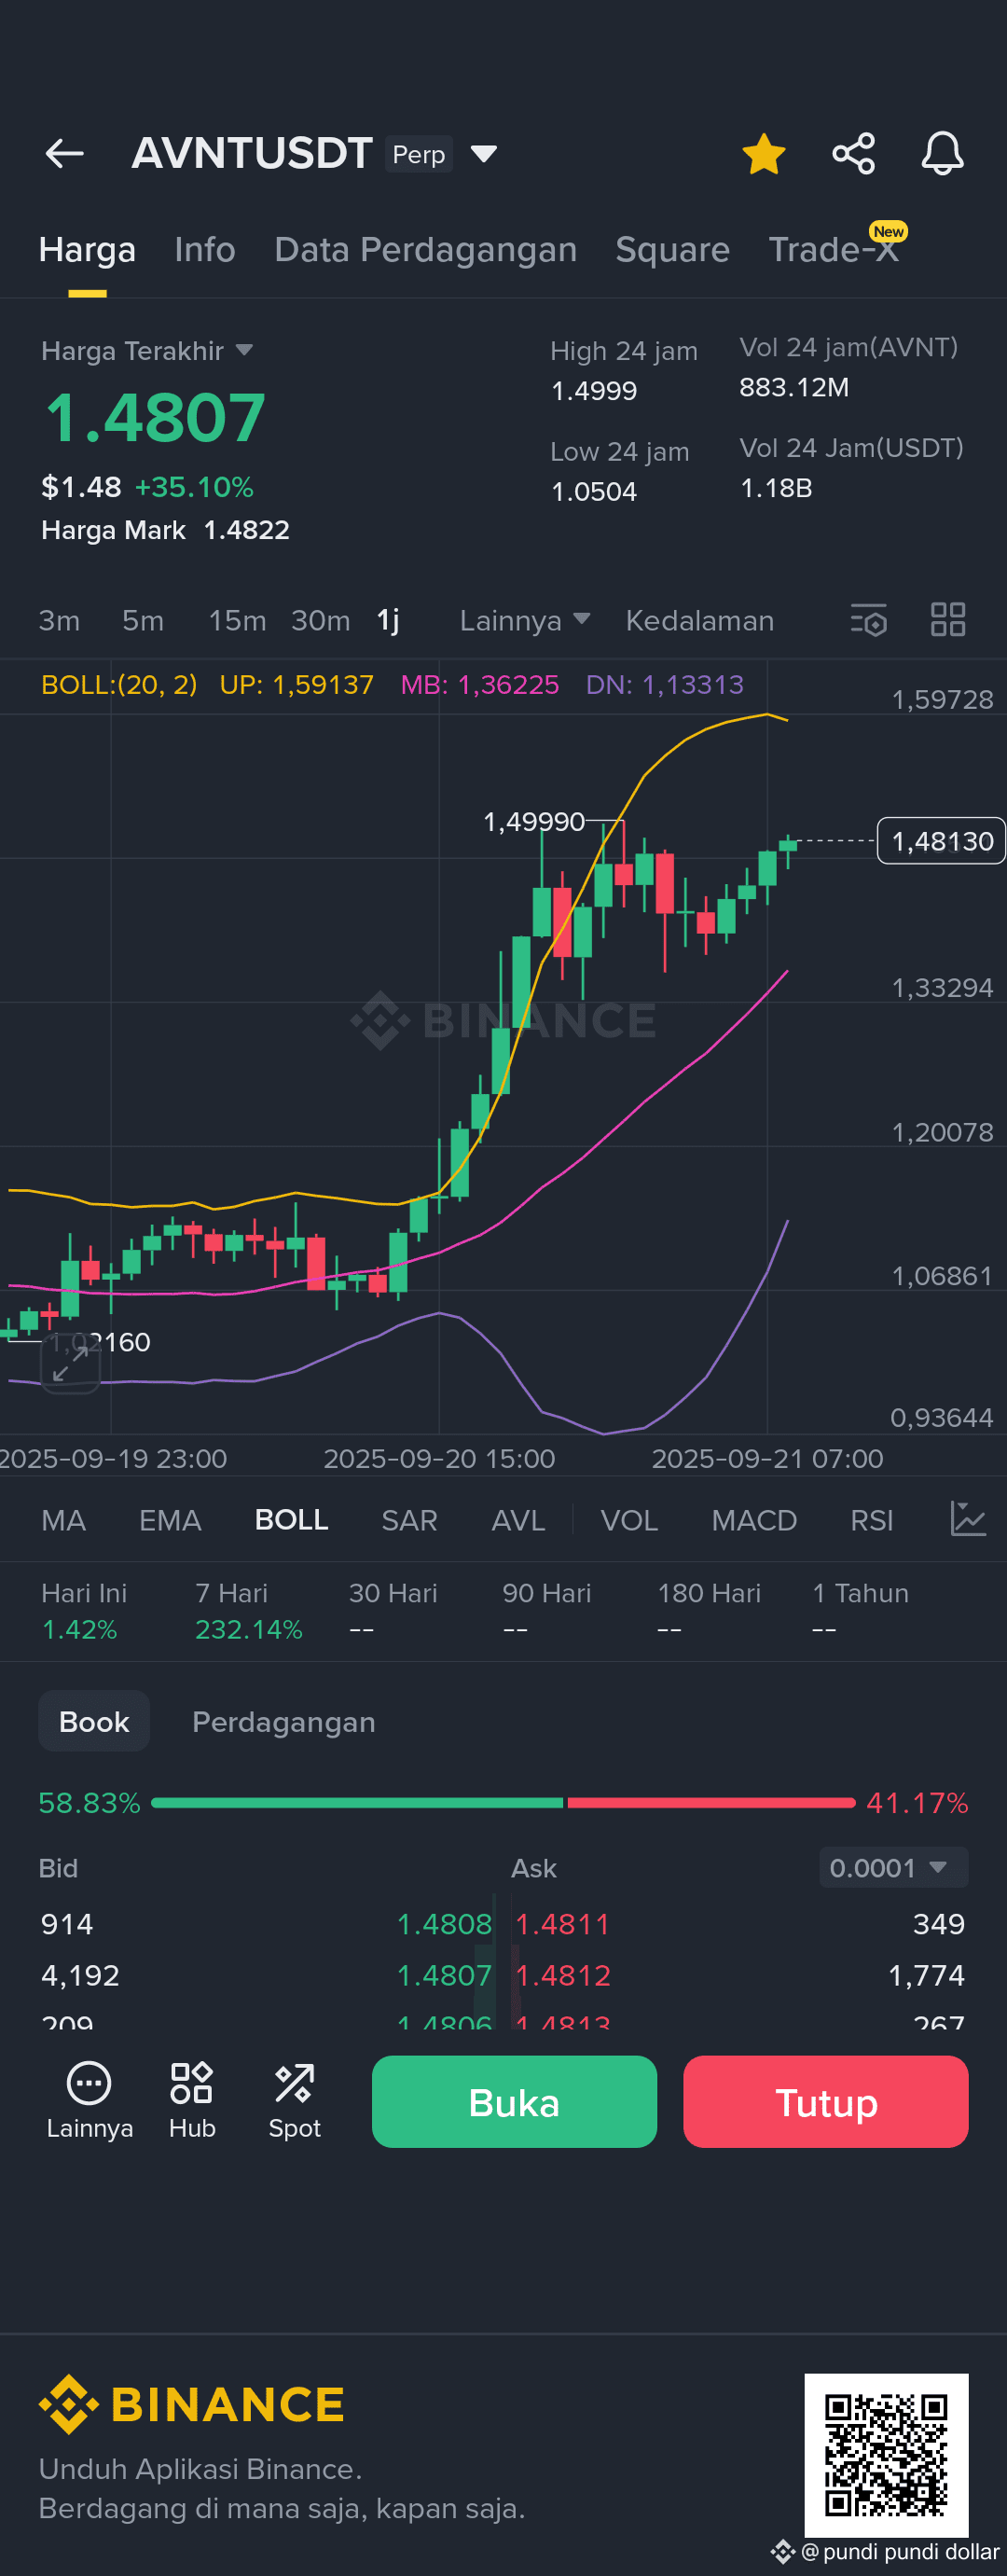Tap the ask price 1.4812
Image resolution: width=1007 pixels, height=2576 pixels.
coord(562,1976)
